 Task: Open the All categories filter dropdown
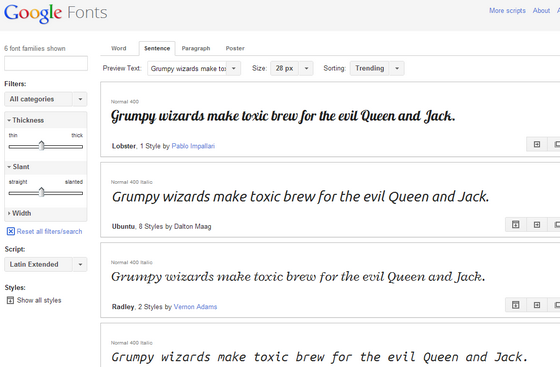point(46,99)
